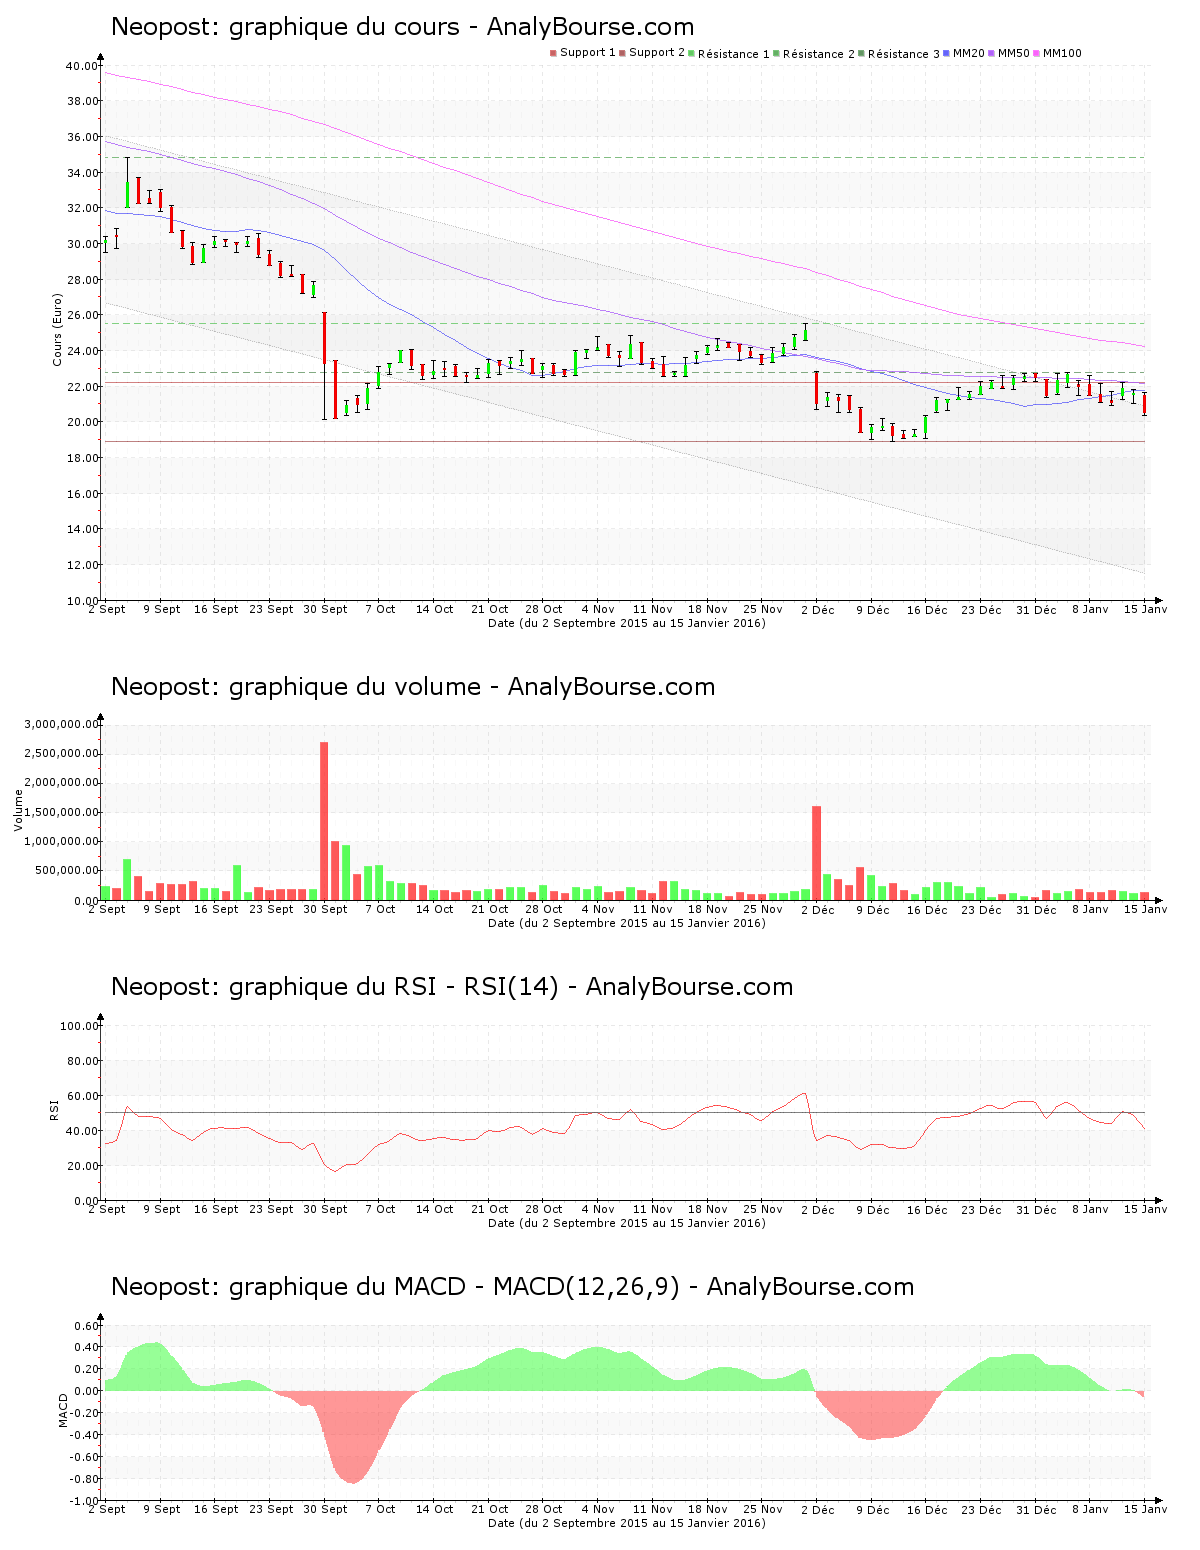Screen dimensions: 1200x1550
Task: Click the date range caption under the MACD chart
Action: pos(626,1523)
